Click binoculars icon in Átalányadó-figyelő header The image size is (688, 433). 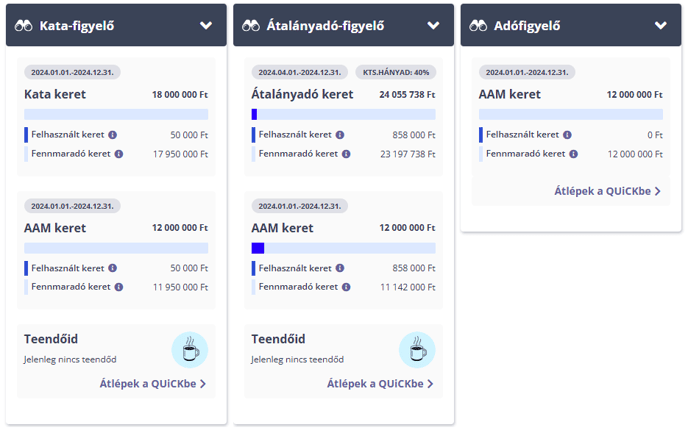252,25
